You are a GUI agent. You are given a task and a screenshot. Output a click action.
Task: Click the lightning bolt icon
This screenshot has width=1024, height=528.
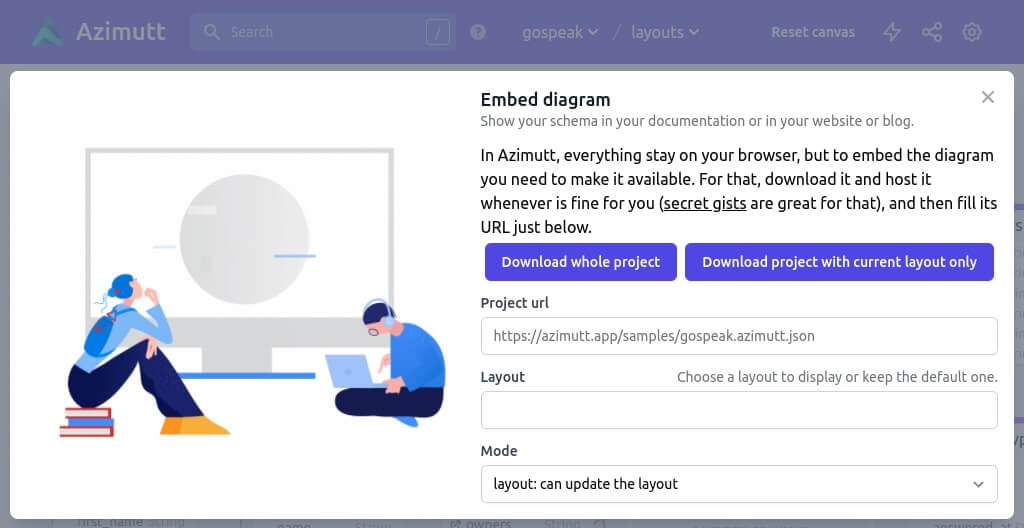pyautogui.click(x=892, y=32)
